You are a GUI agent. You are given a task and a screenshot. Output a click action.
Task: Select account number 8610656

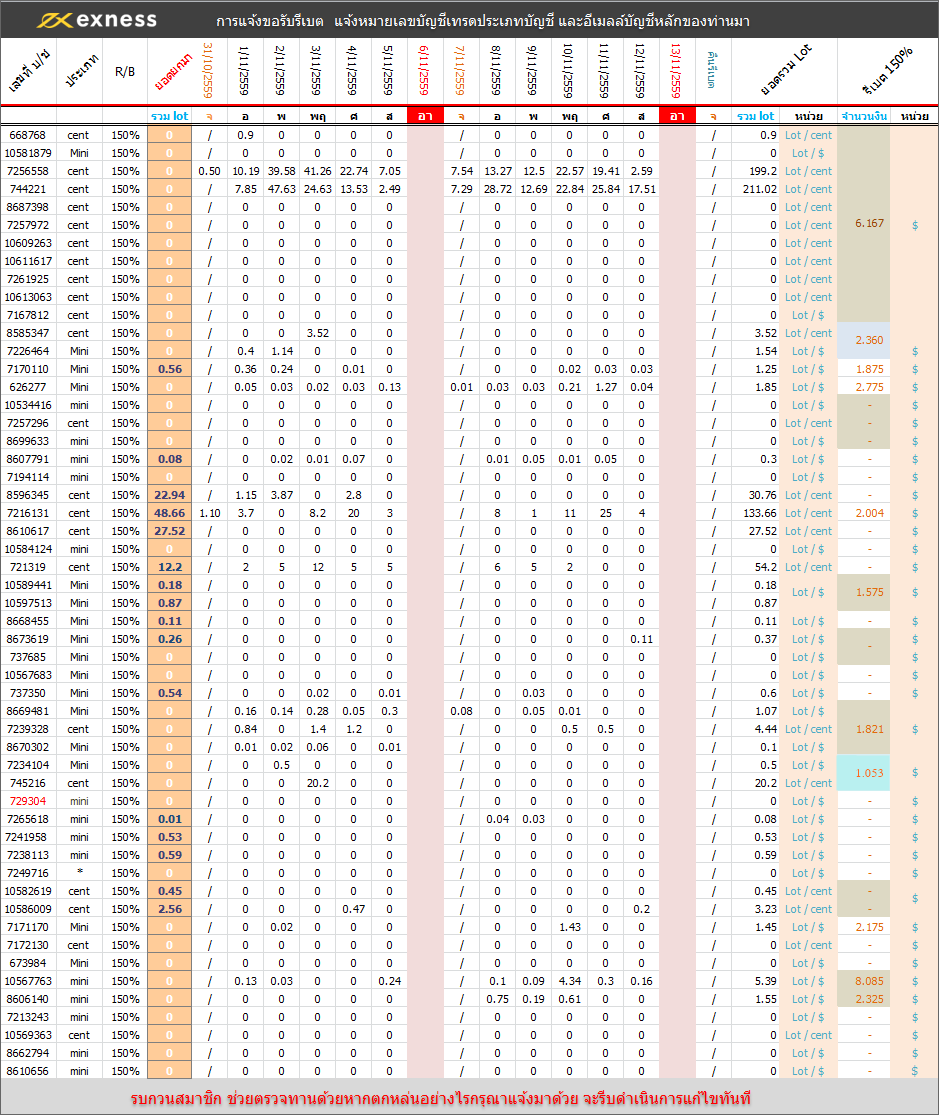(x=28, y=1072)
